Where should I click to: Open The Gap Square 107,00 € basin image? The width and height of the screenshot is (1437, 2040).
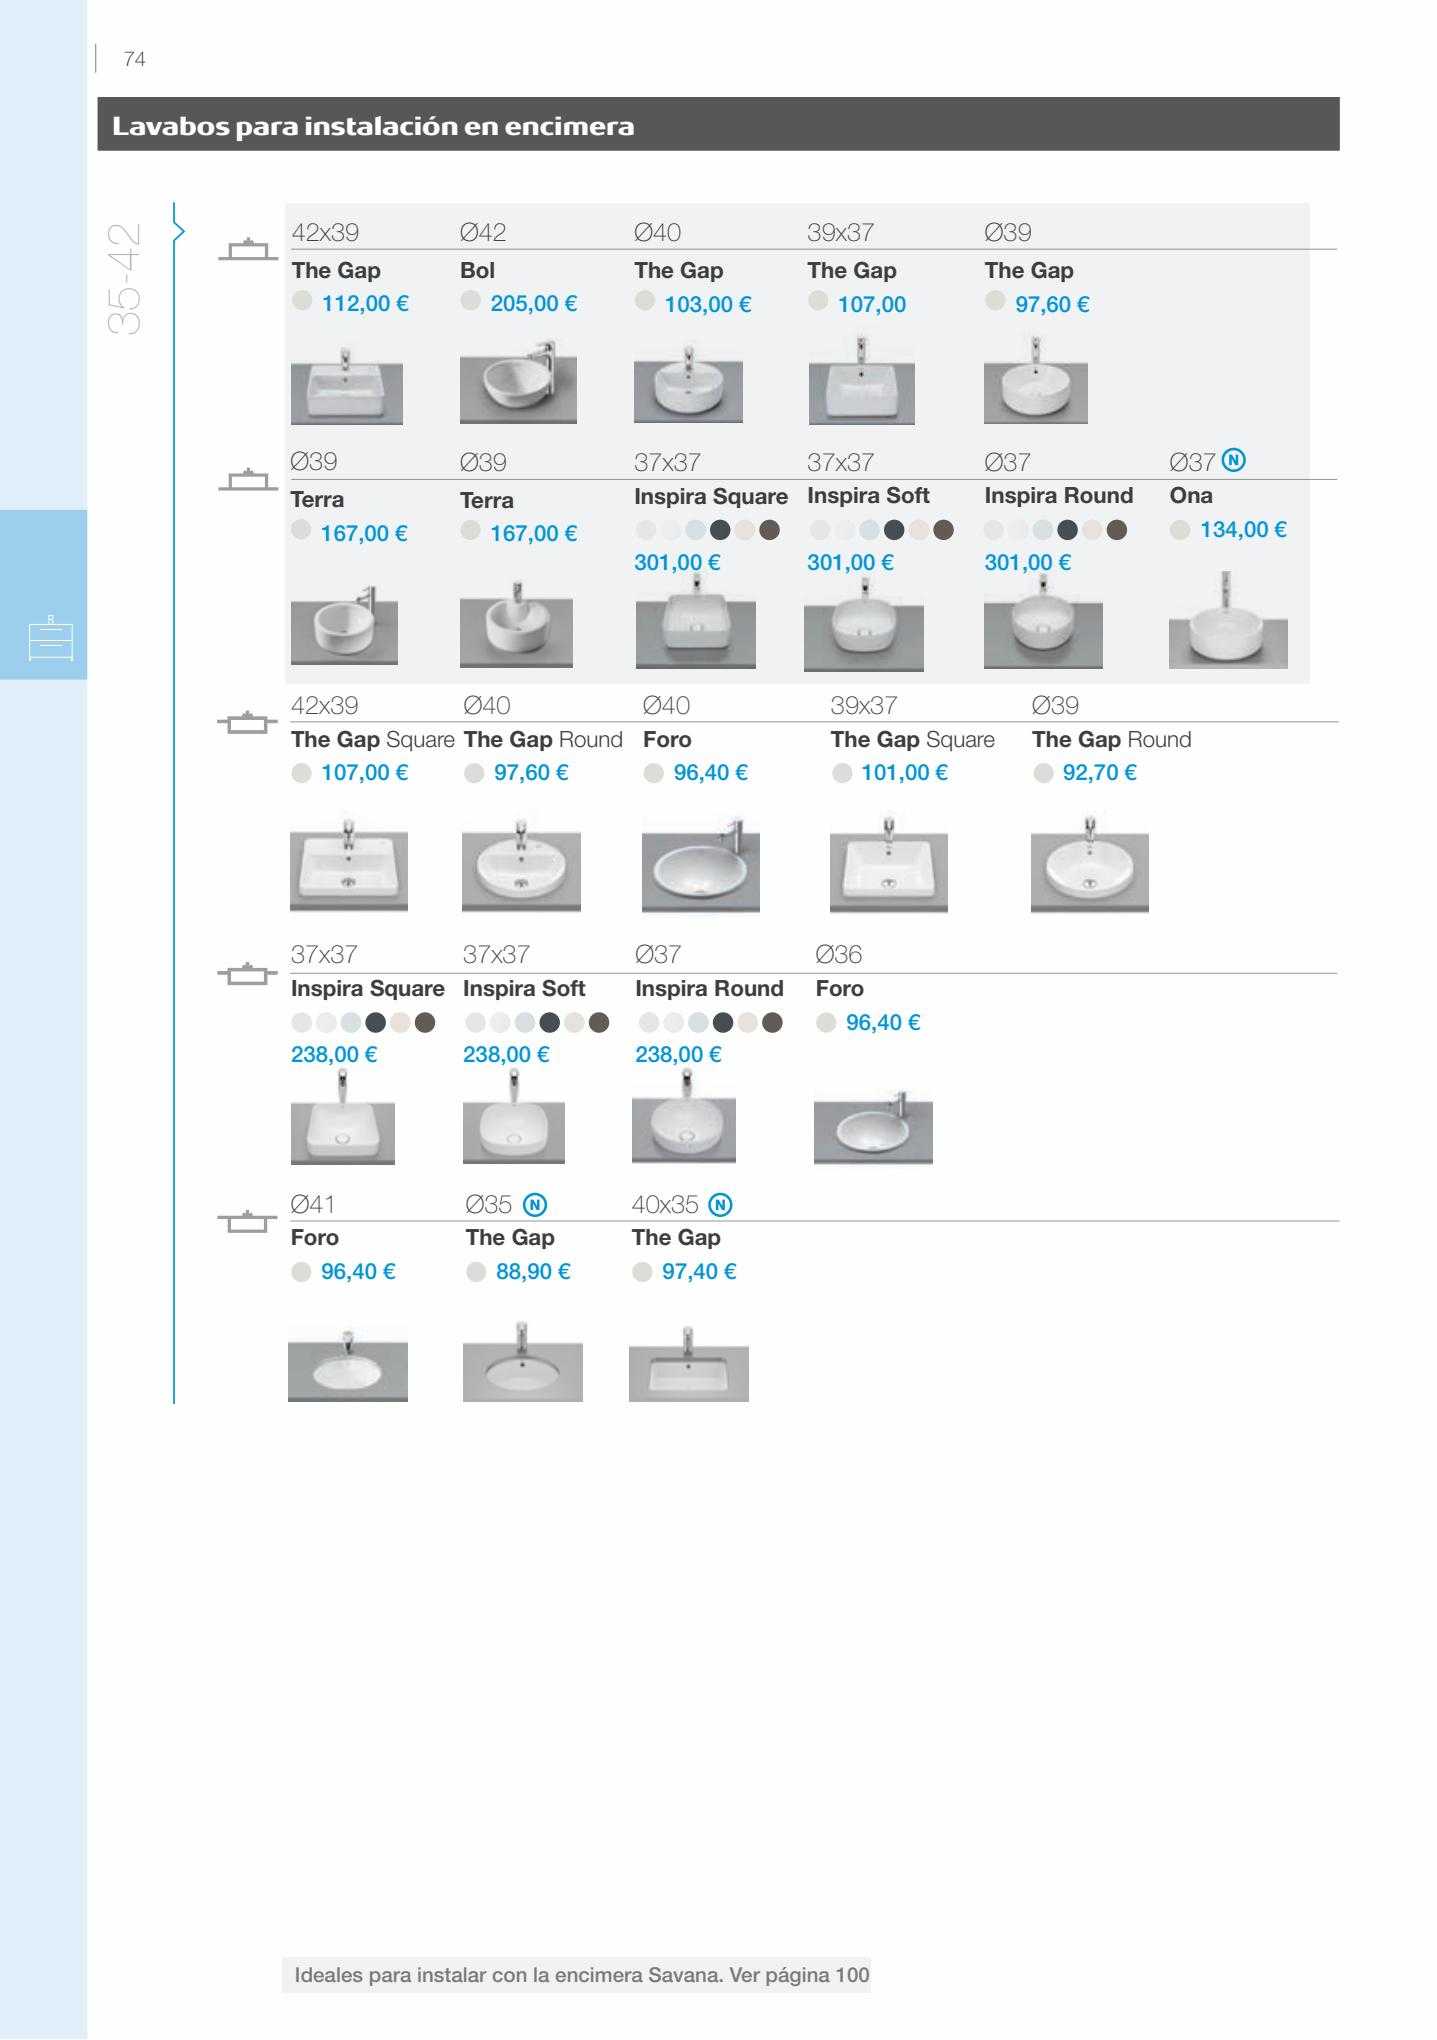[x=349, y=865]
